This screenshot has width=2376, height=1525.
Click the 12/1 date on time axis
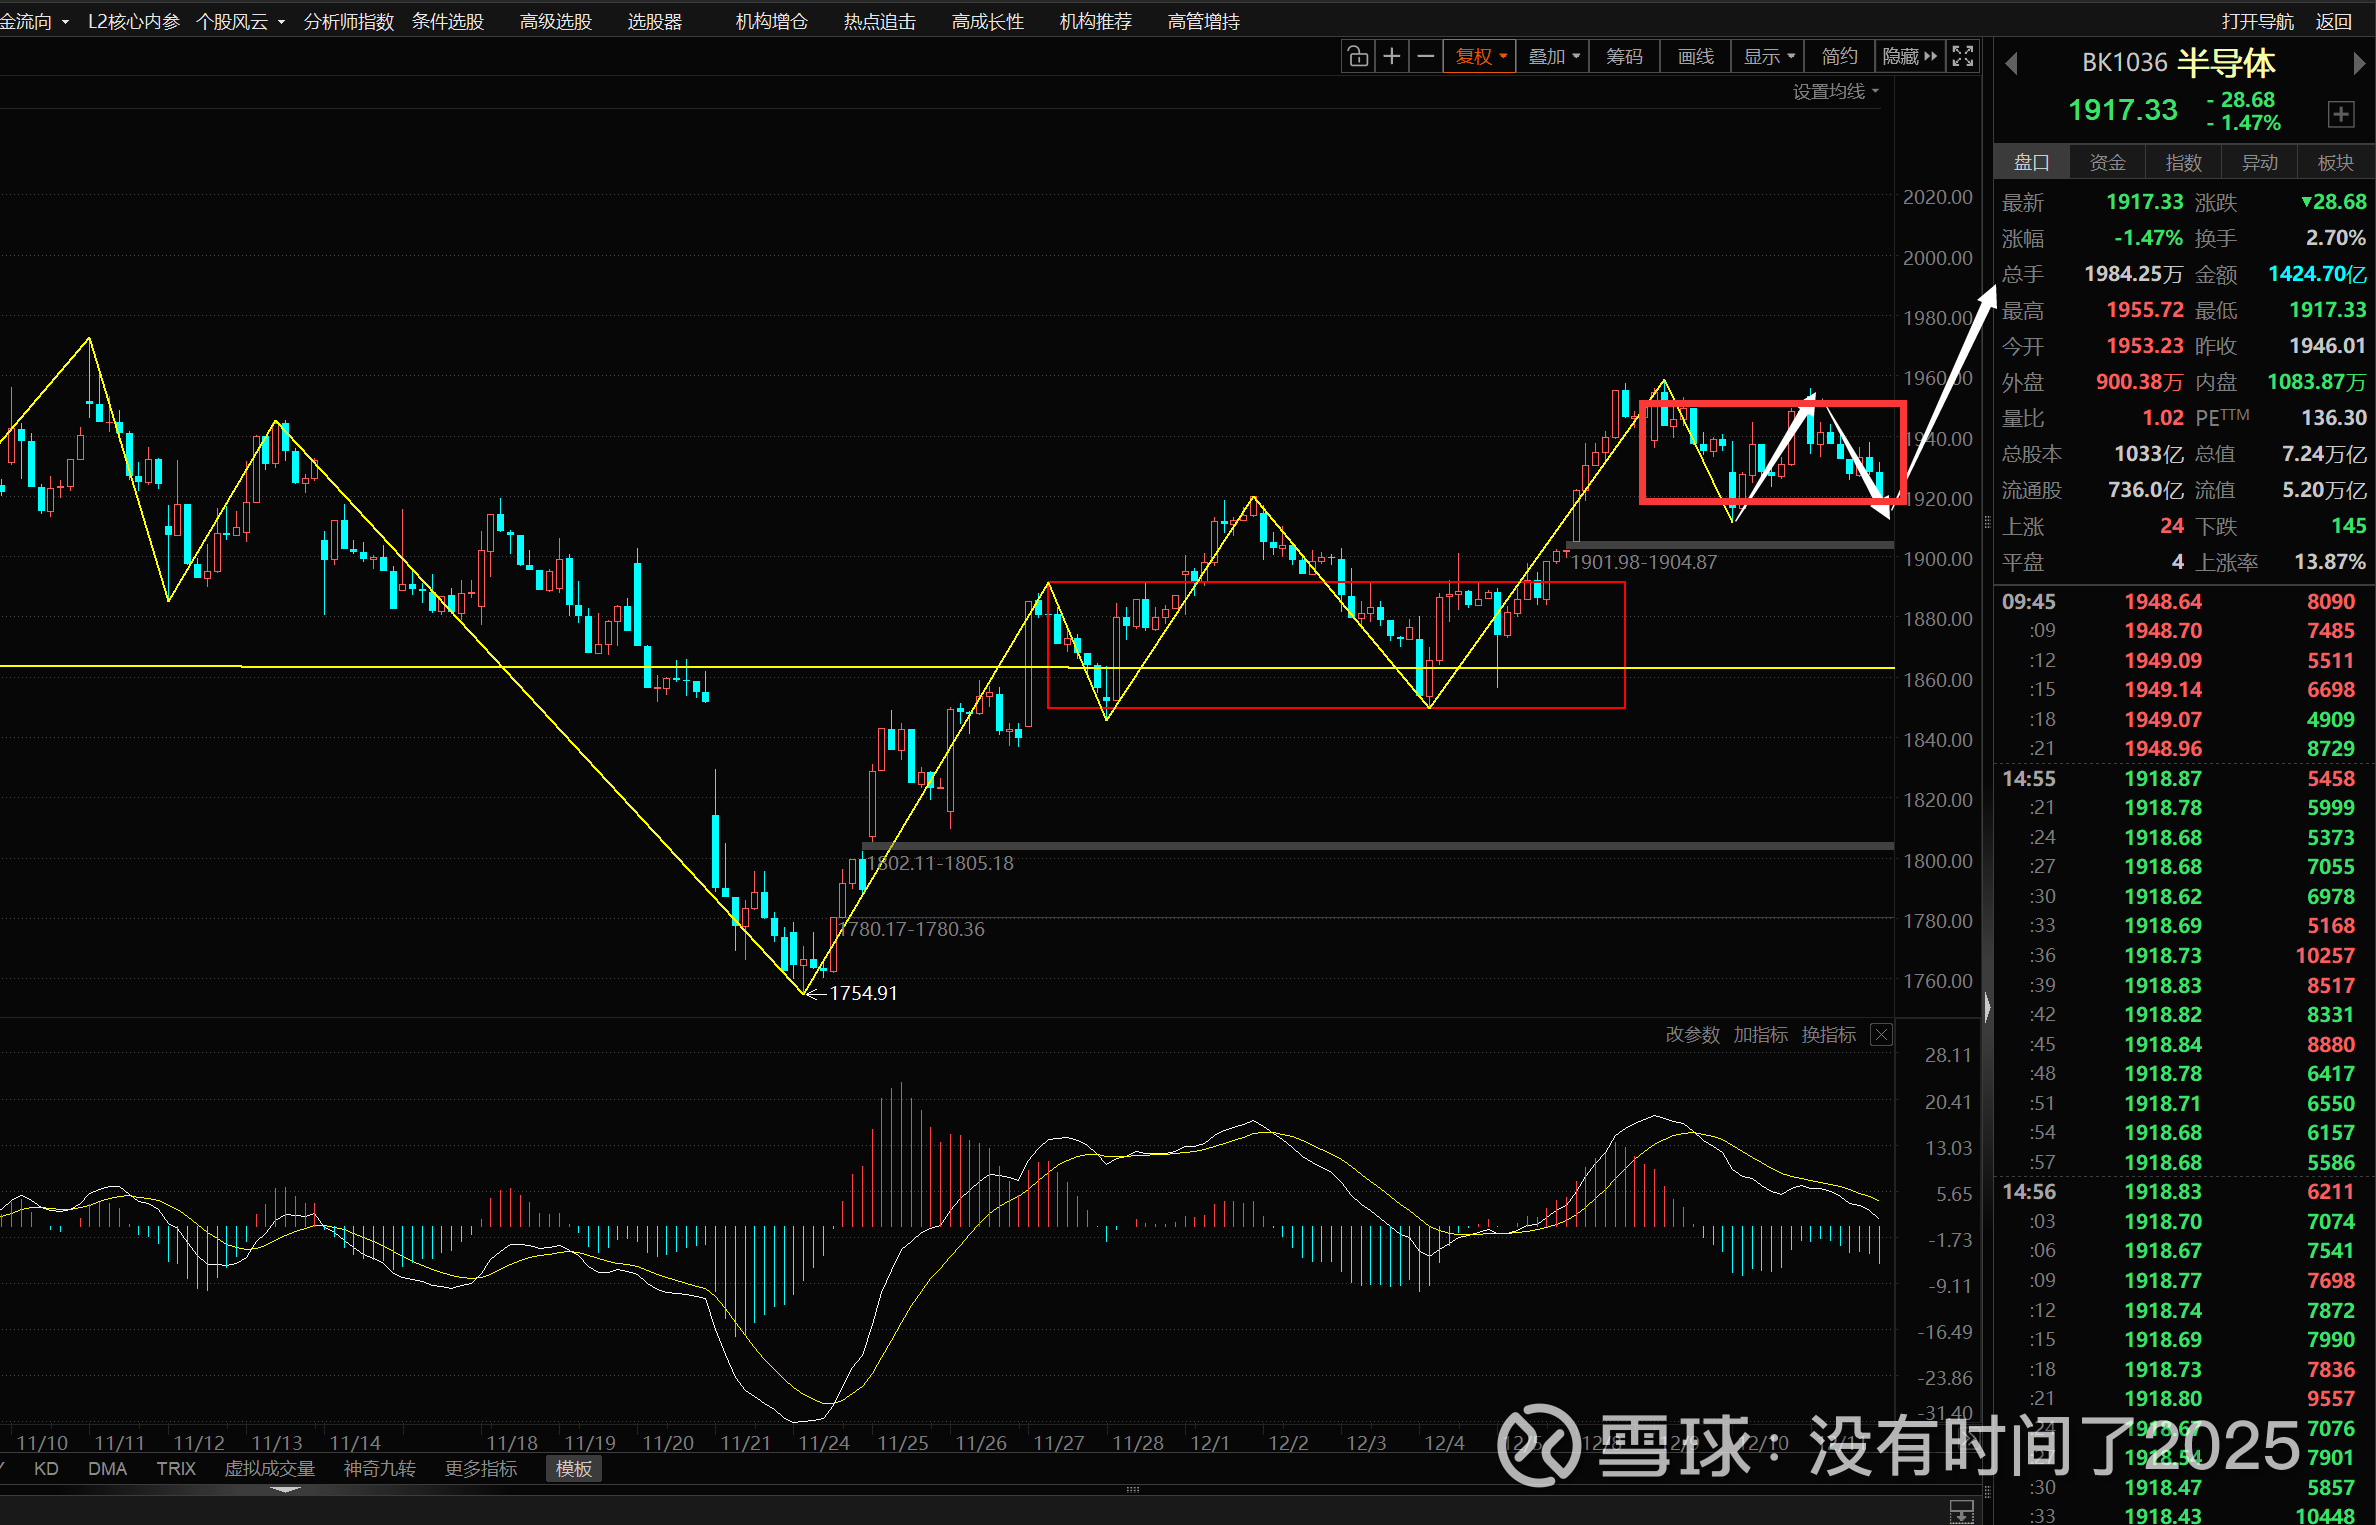click(x=1210, y=1443)
